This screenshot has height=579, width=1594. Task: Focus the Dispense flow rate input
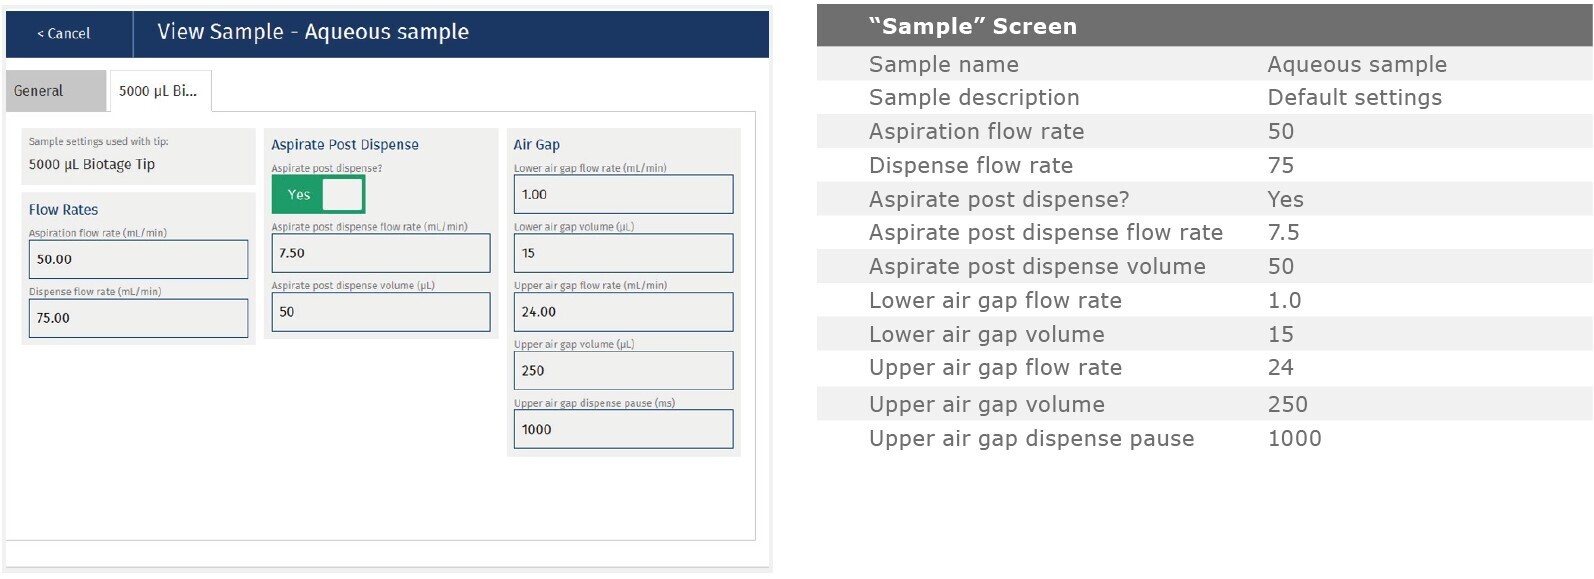(x=138, y=318)
